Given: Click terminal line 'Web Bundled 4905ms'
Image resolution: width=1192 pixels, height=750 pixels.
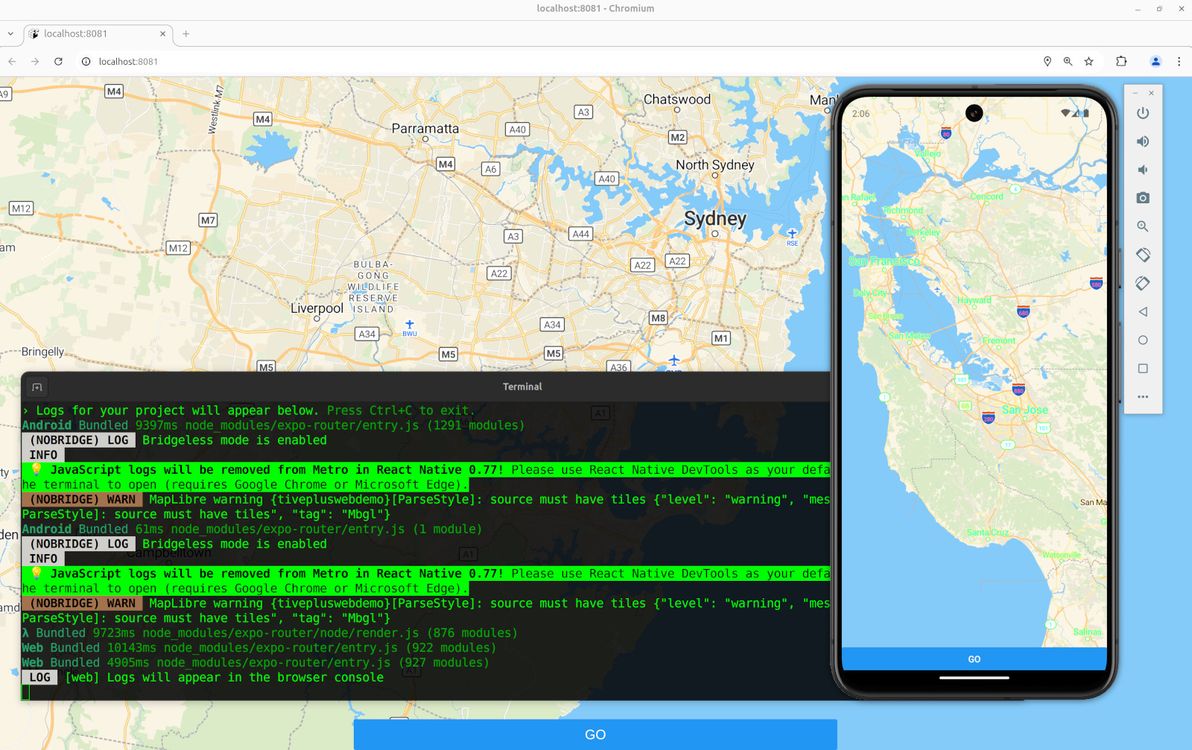Looking at the screenshot, I should pos(255,663).
